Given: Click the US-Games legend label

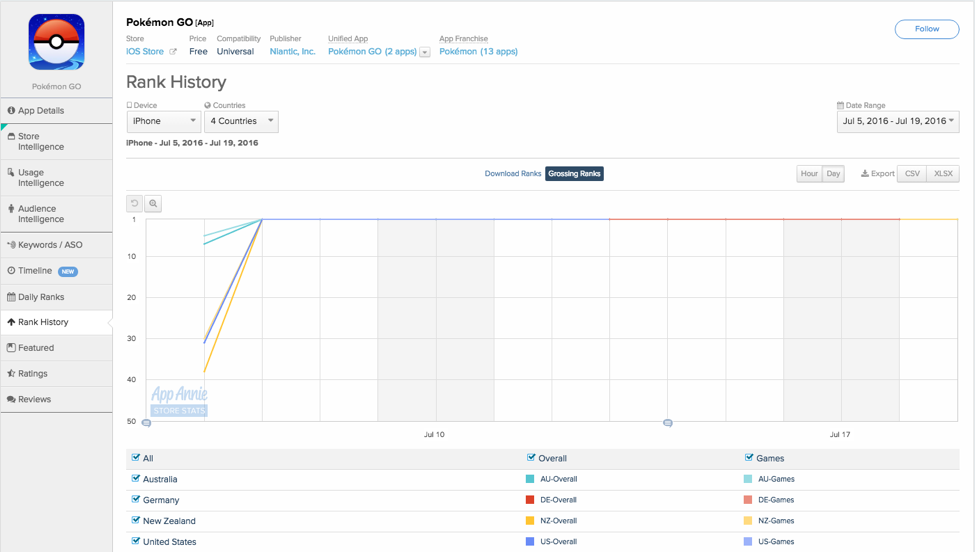Looking at the screenshot, I should (x=776, y=541).
